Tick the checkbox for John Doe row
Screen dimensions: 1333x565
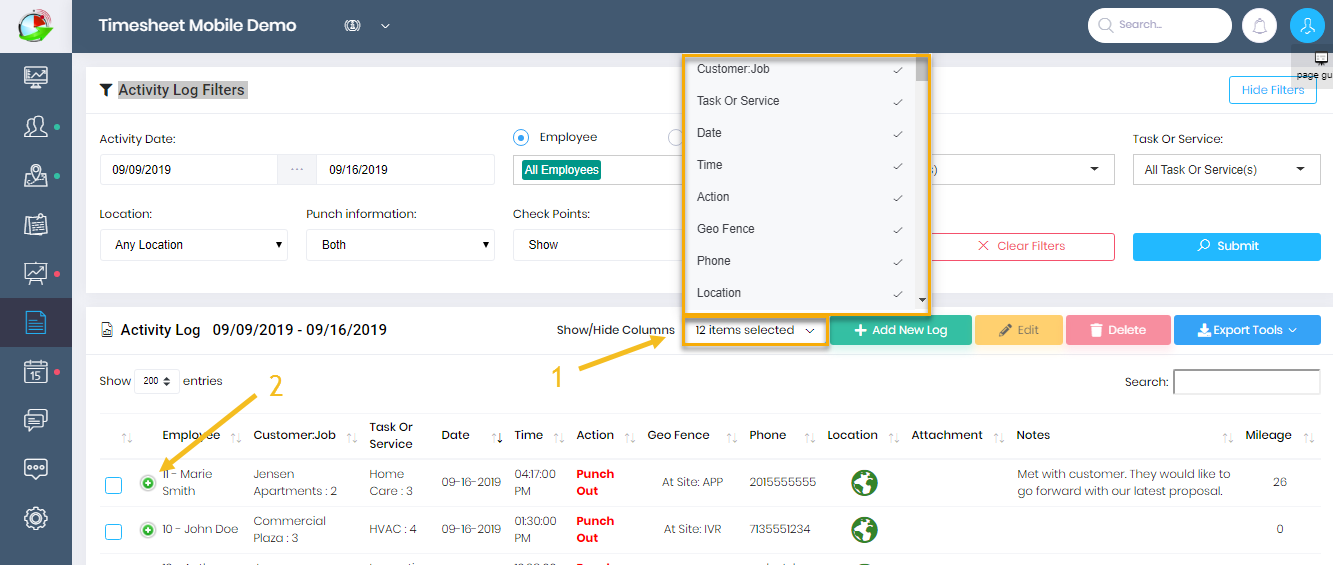(x=114, y=531)
